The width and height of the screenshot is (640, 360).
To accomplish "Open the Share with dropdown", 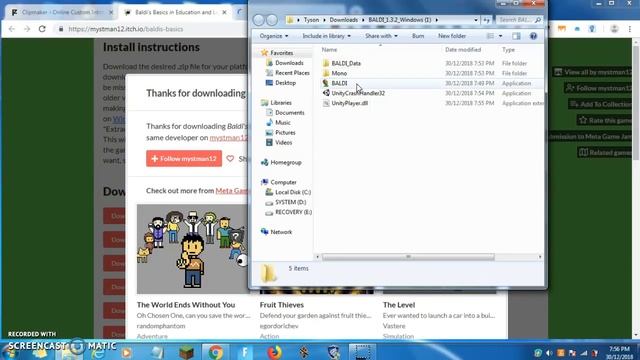I will [x=381, y=36].
